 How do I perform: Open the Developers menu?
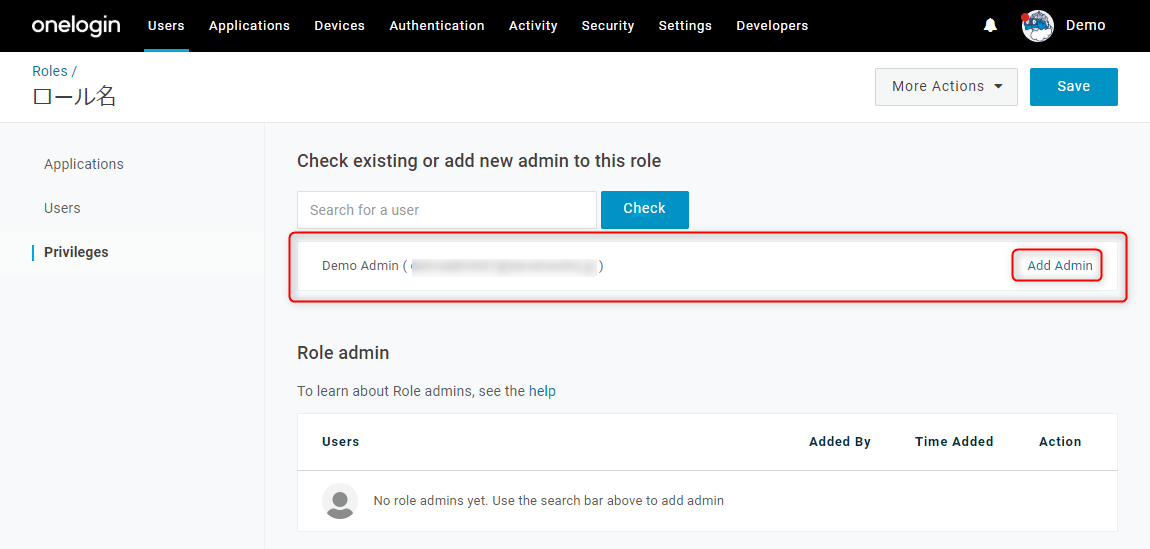[772, 26]
